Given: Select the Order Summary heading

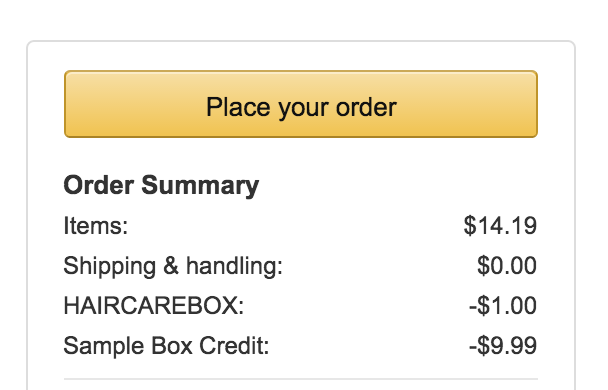Looking at the screenshot, I should click(161, 186).
